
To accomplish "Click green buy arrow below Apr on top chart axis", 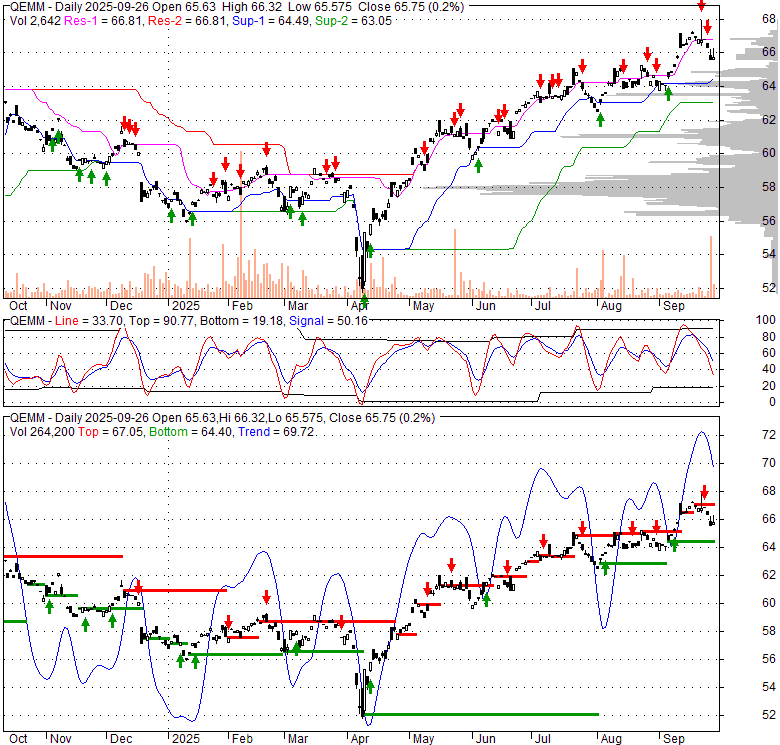I will tap(364, 300).
